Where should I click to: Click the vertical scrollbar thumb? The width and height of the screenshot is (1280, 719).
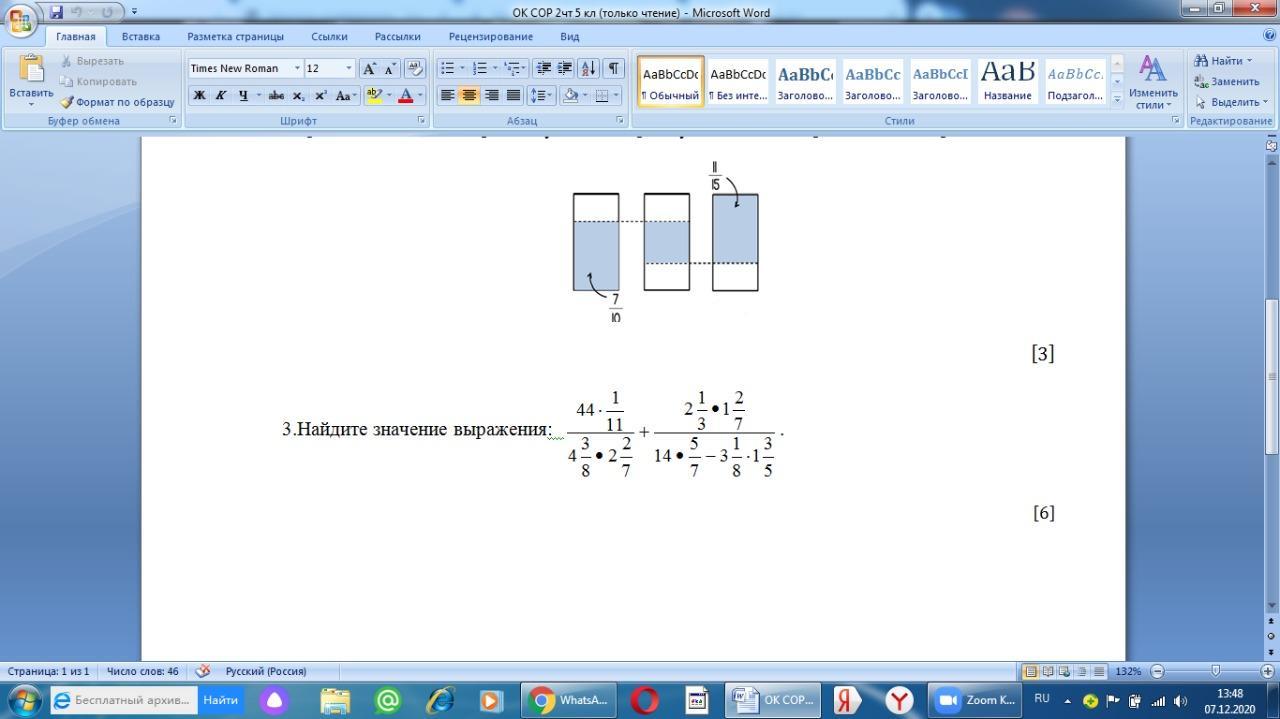tap(1272, 375)
